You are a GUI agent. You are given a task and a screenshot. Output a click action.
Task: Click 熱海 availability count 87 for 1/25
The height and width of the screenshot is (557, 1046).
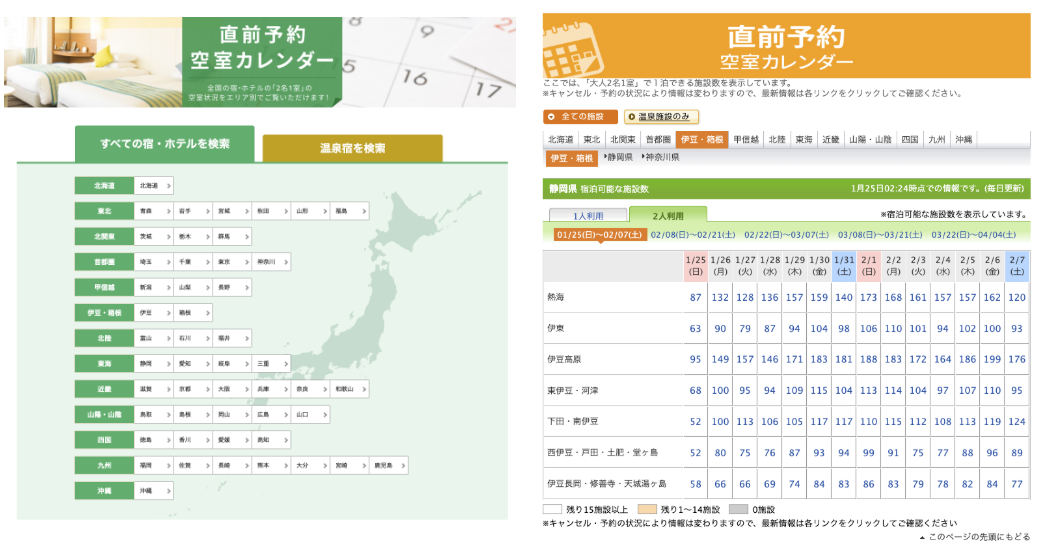pyautogui.click(x=695, y=298)
